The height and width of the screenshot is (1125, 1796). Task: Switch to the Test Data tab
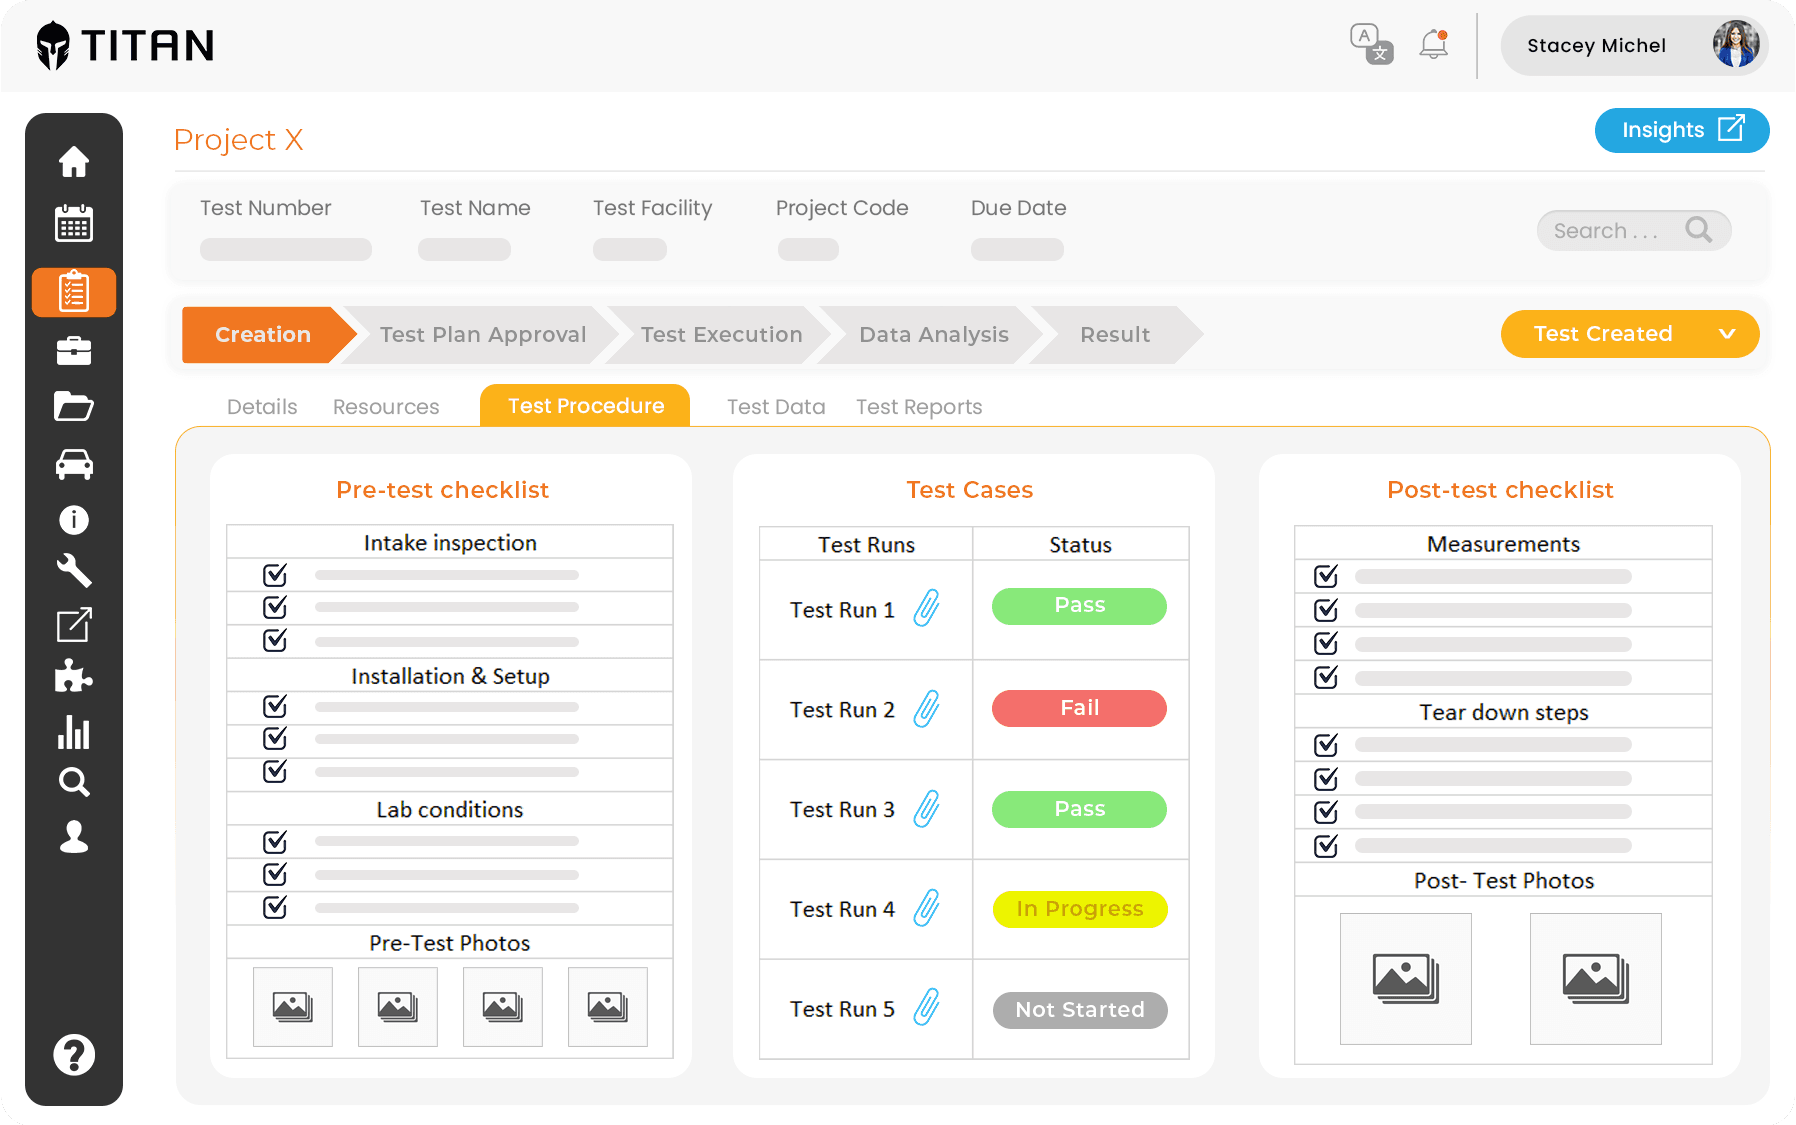tap(775, 406)
